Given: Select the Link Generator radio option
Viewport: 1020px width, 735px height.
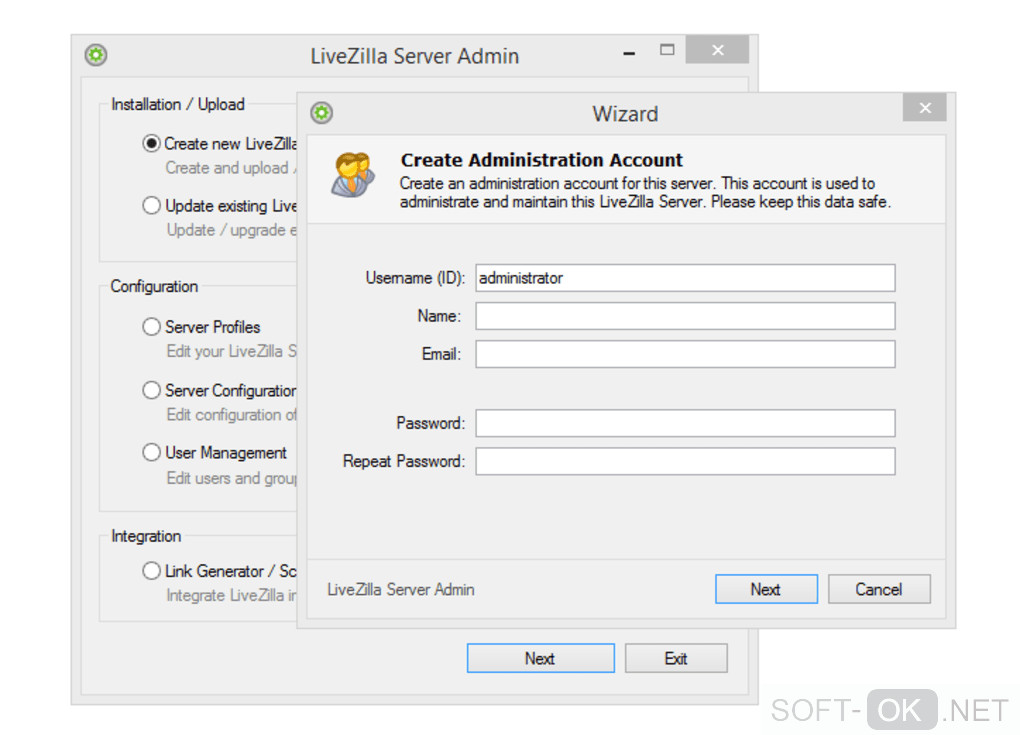Looking at the screenshot, I should coord(151,571).
